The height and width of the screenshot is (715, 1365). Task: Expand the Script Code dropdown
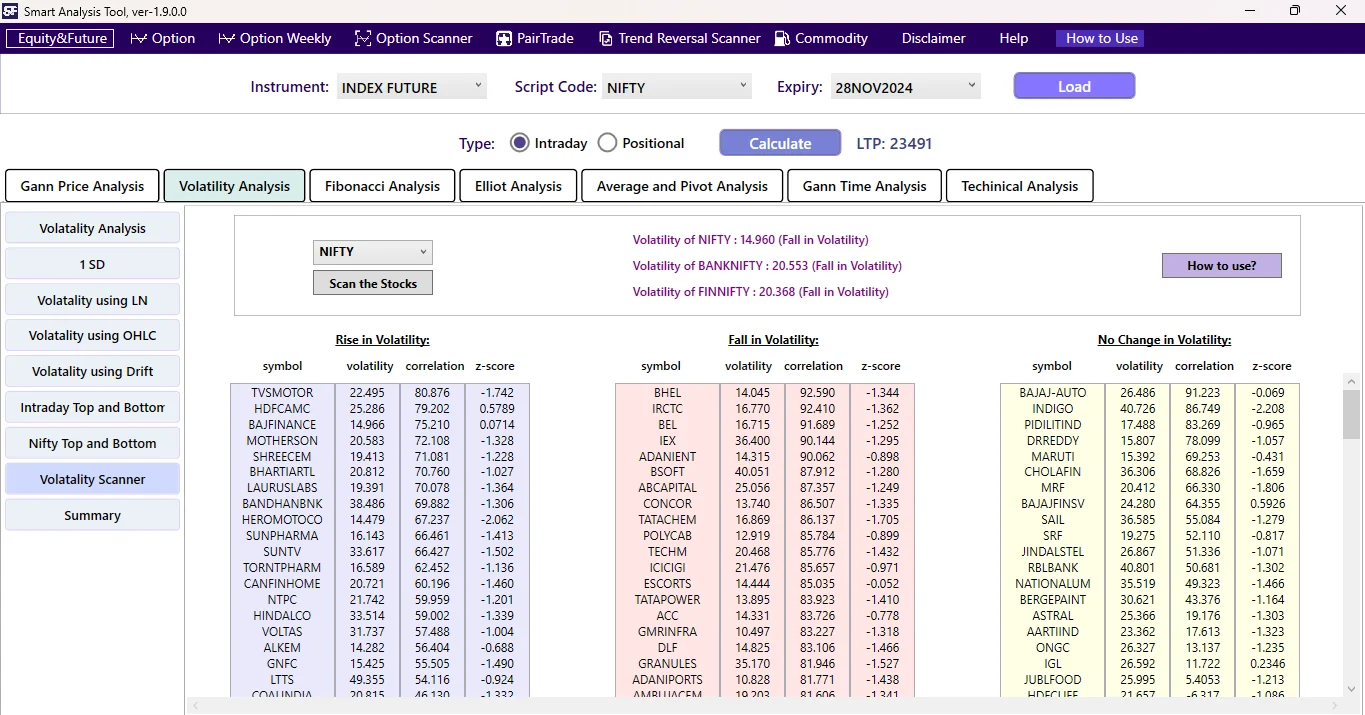pos(742,86)
